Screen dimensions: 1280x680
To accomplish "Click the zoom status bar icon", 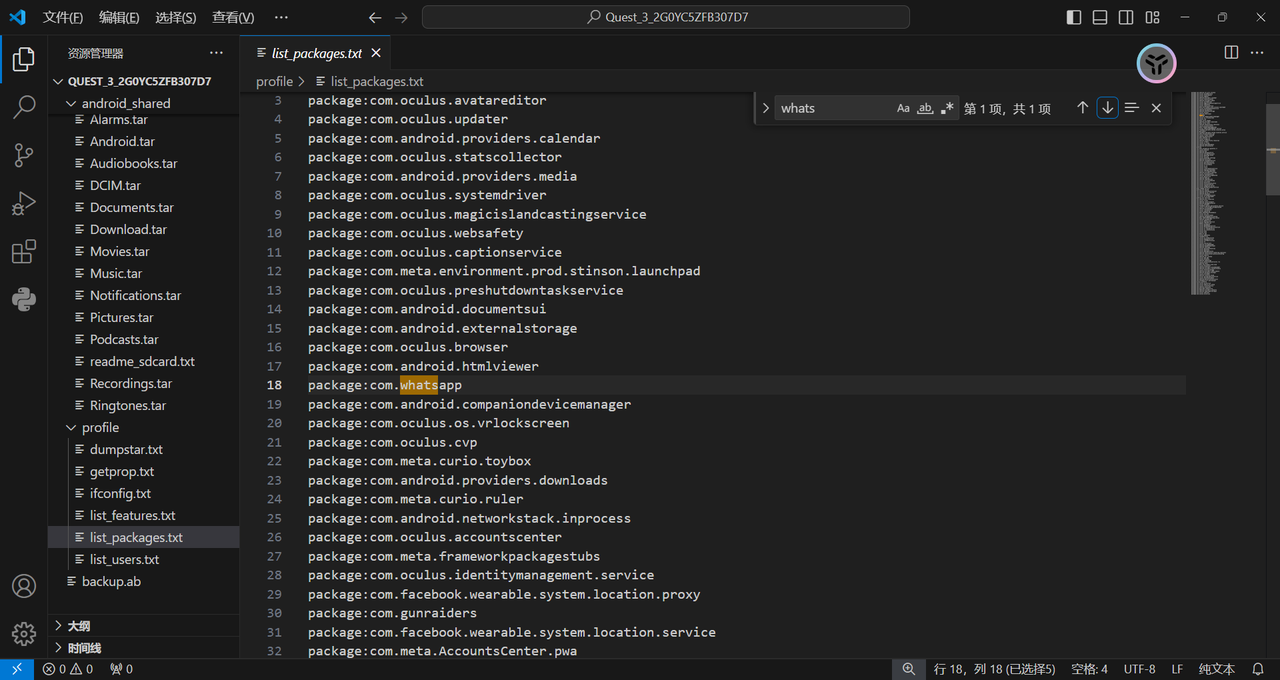I will coord(908,669).
